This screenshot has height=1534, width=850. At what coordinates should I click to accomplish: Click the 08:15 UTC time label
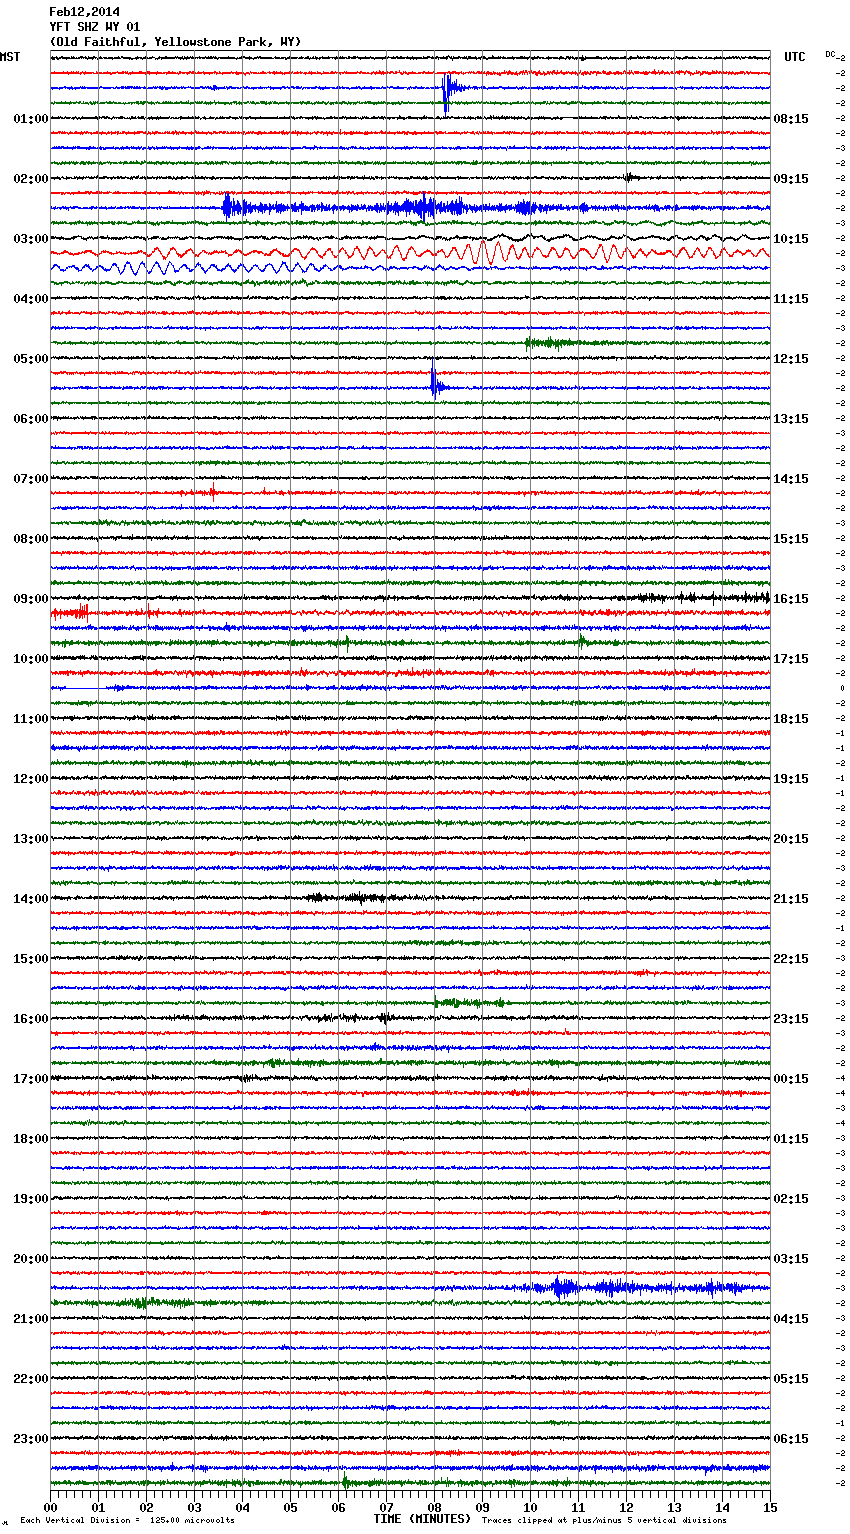click(791, 119)
